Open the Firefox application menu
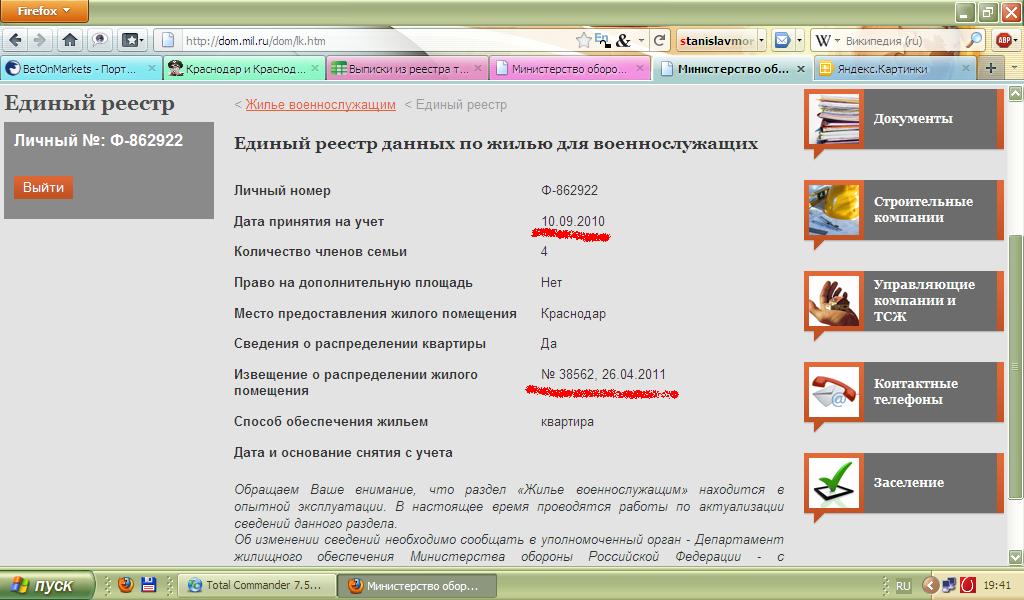The image size is (1024, 600). pos(44,11)
